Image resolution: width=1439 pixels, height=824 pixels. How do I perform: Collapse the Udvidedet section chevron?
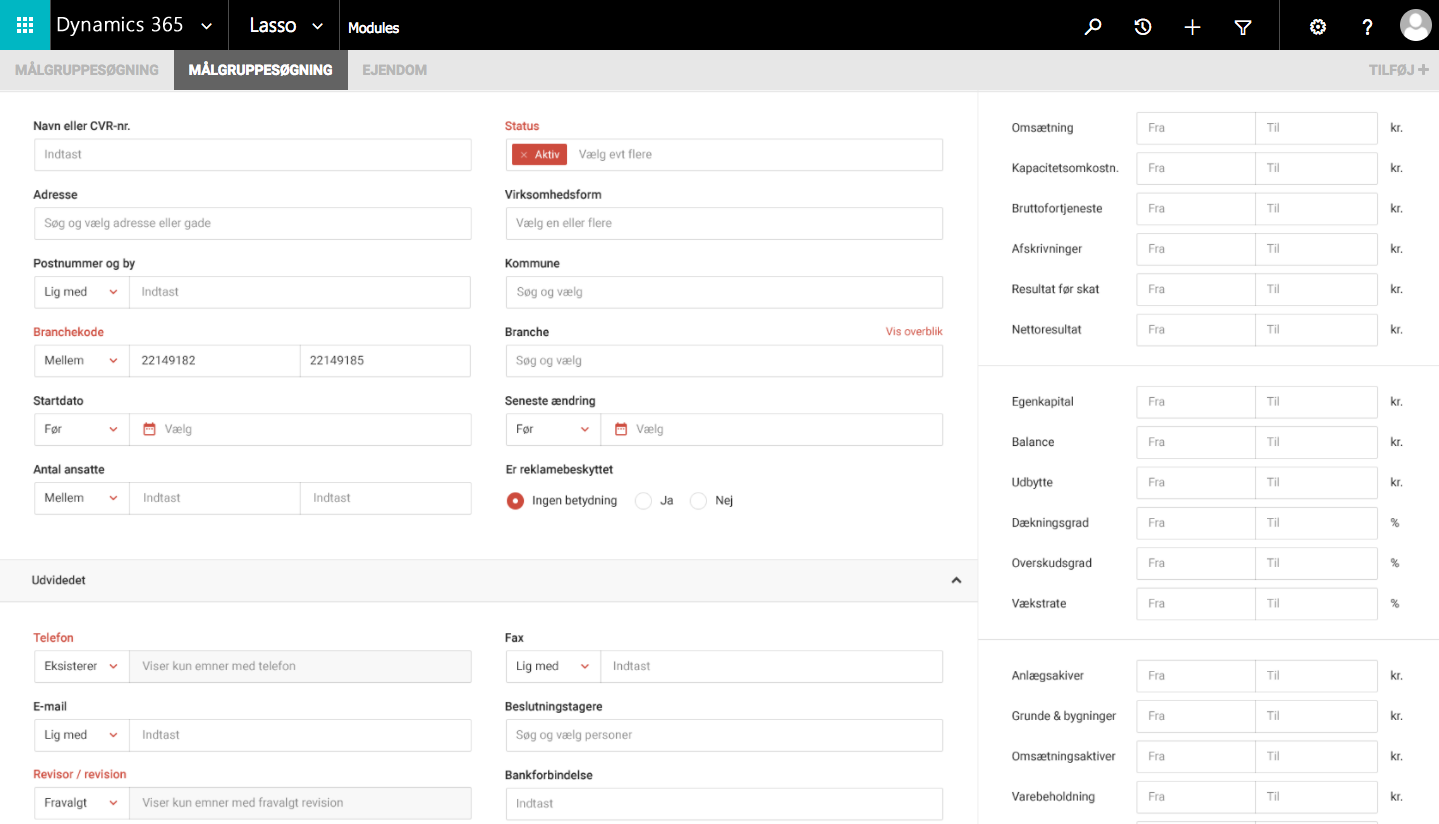point(956,580)
